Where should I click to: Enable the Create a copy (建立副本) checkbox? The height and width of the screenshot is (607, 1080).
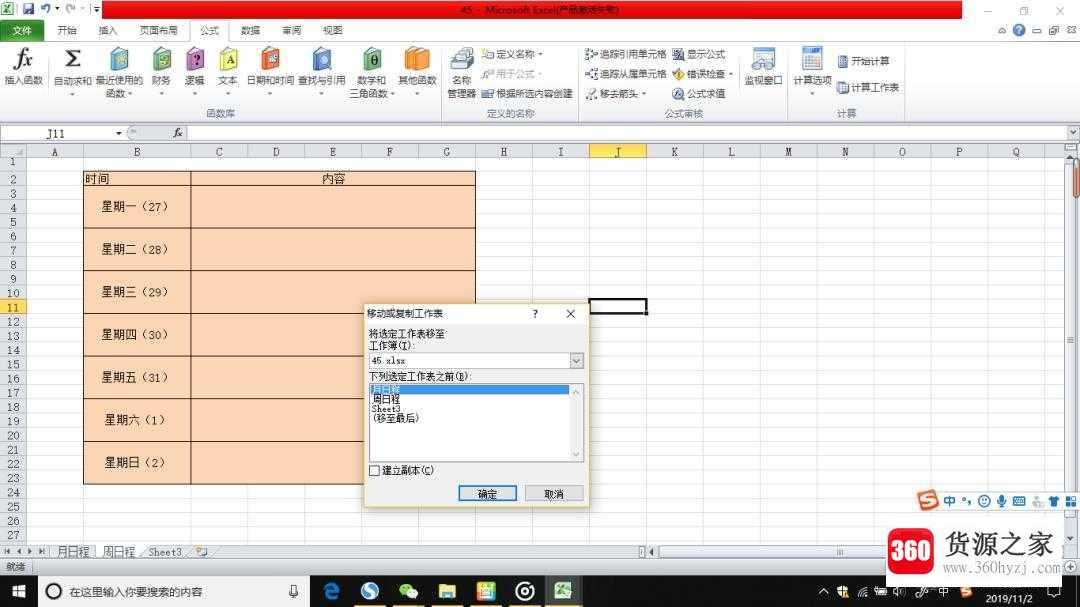pyautogui.click(x=375, y=471)
